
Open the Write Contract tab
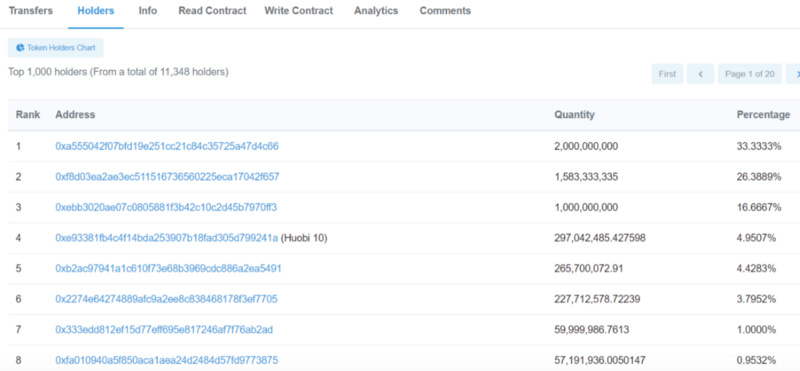click(x=298, y=11)
